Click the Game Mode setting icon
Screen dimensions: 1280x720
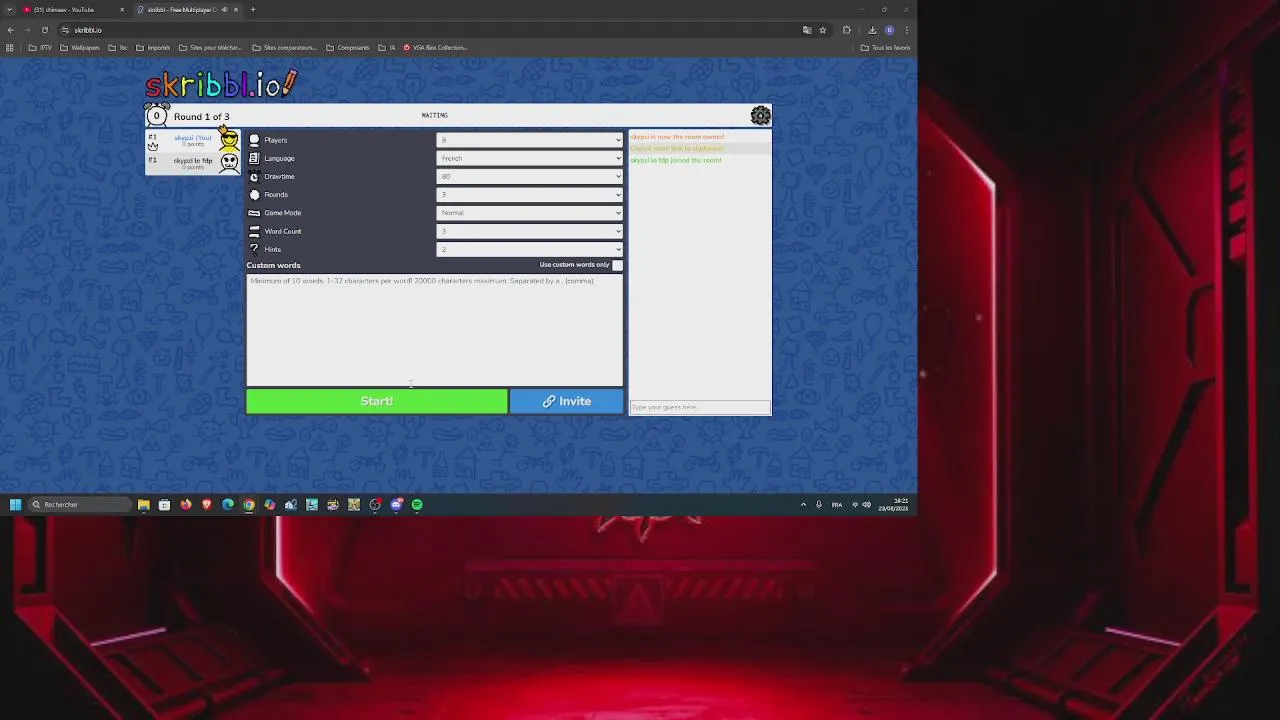click(x=254, y=213)
